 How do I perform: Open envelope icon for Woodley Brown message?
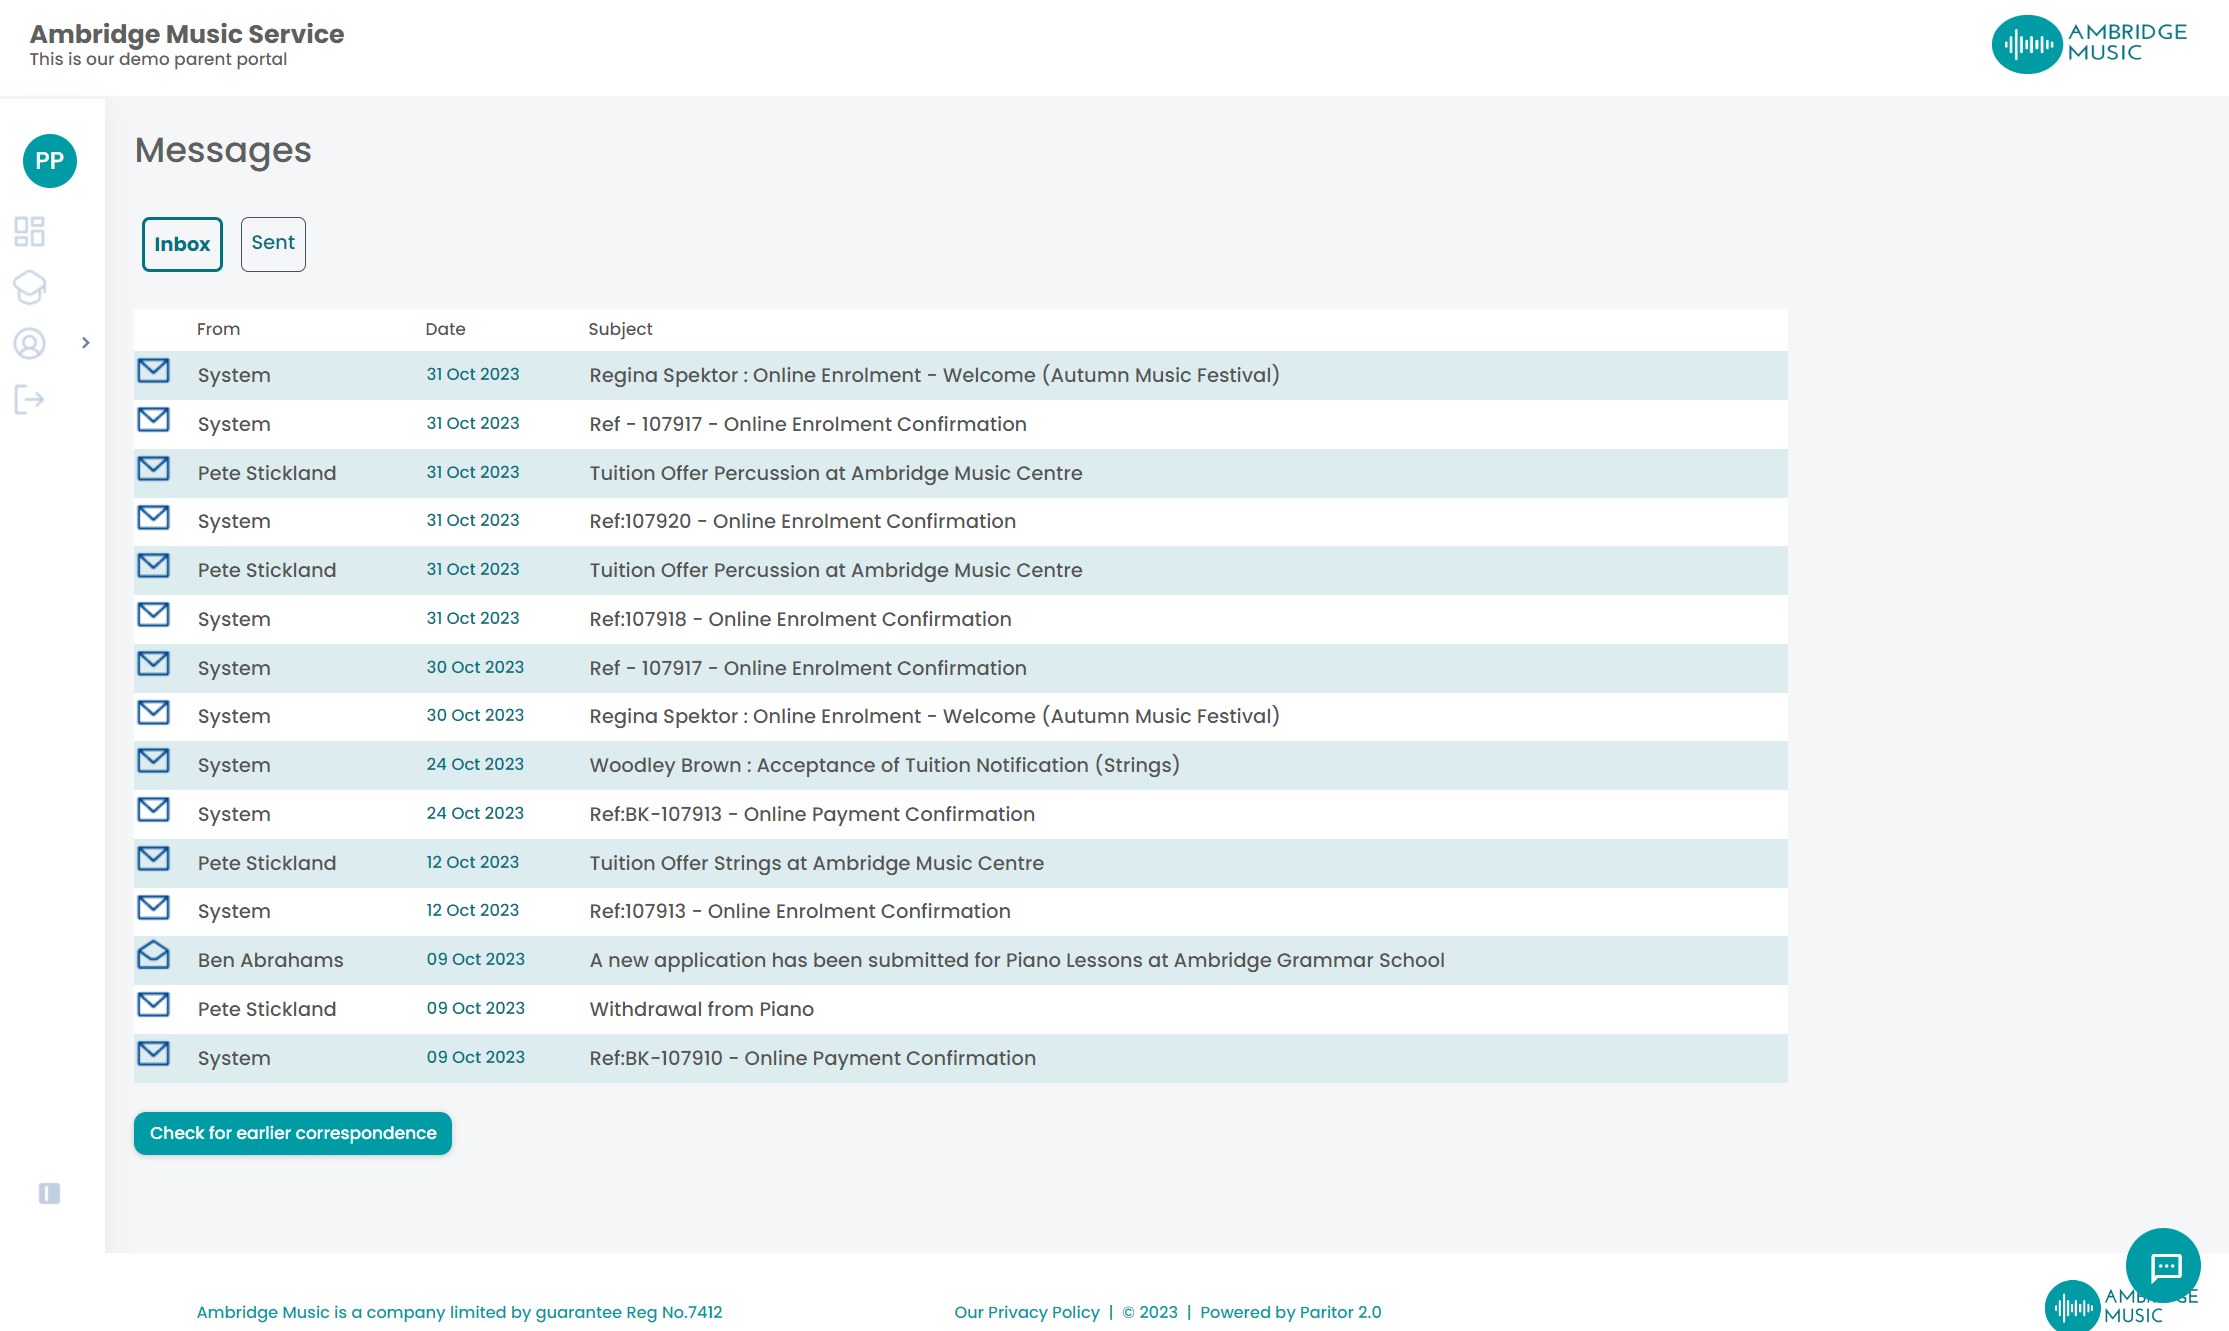coord(153,761)
